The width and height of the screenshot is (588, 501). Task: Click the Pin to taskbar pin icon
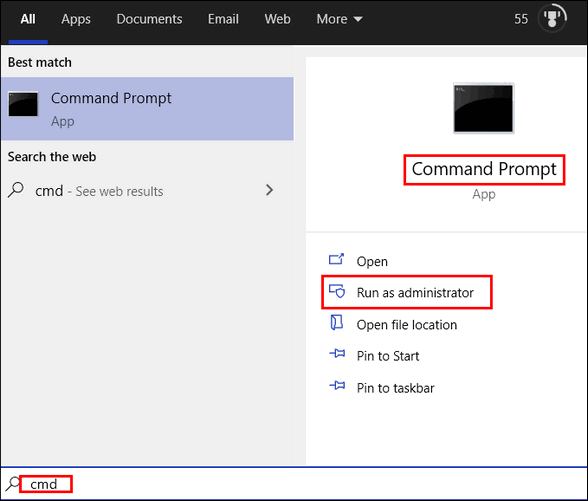pos(337,385)
